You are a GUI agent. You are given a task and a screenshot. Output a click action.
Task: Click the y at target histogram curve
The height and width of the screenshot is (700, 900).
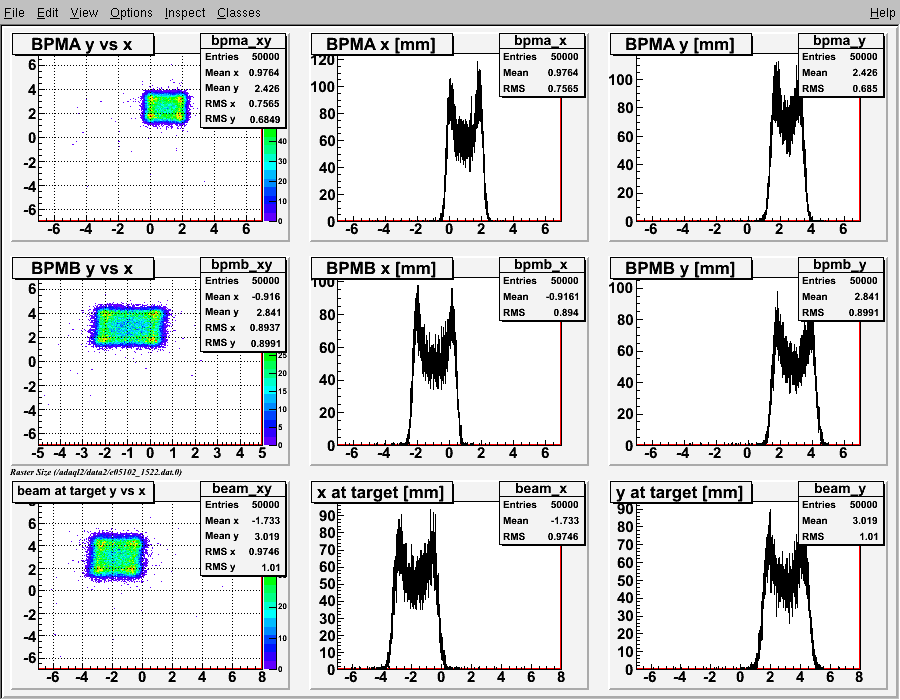pyautogui.click(x=786, y=591)
